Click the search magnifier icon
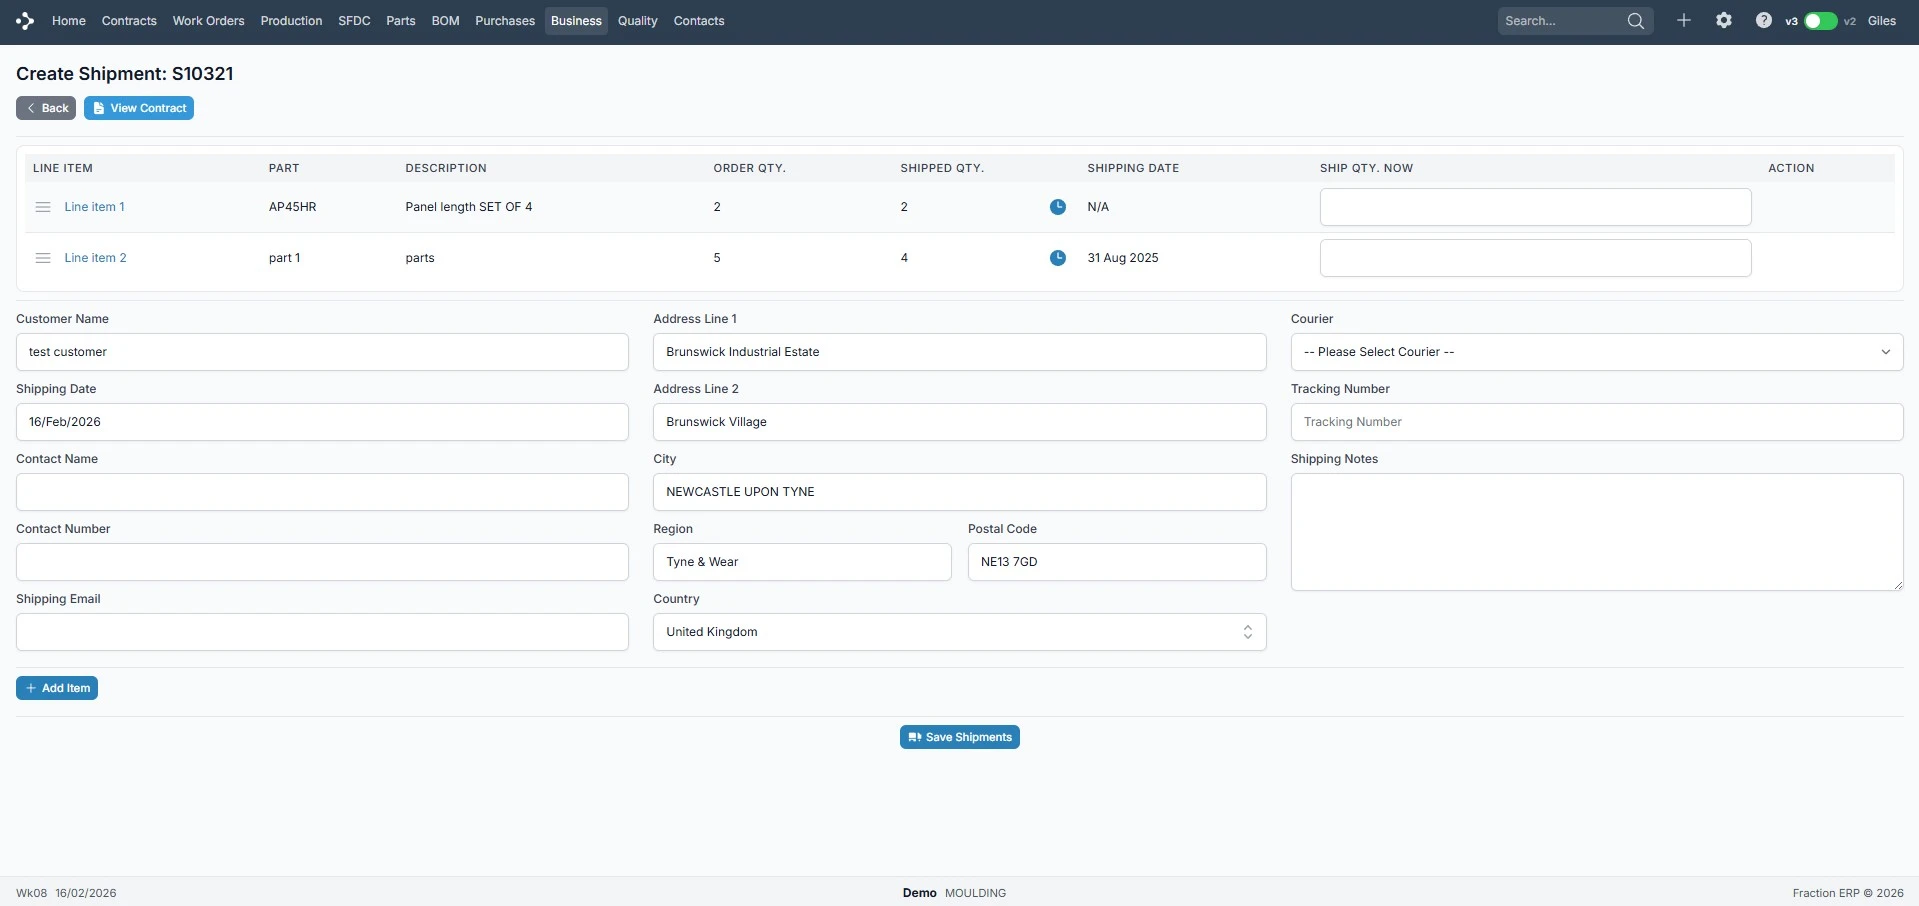1919x906 pixels. 1635,21
